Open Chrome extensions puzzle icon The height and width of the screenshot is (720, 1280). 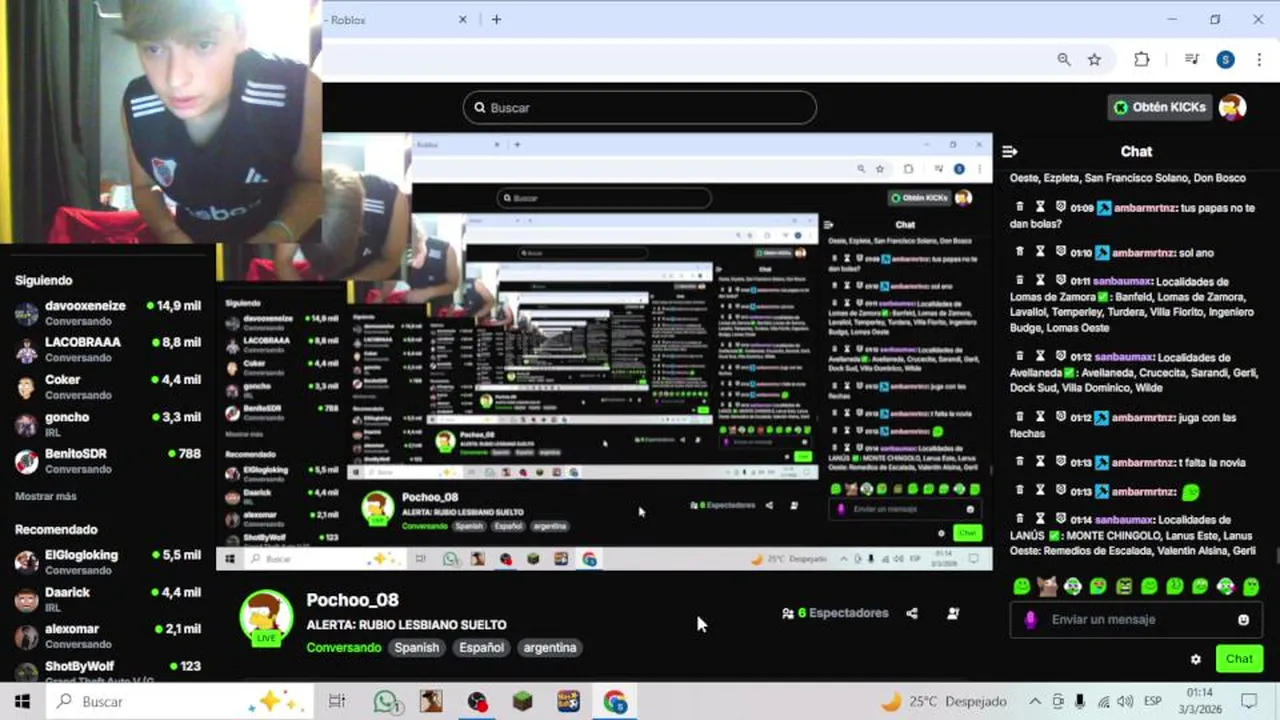[1141, 60]
